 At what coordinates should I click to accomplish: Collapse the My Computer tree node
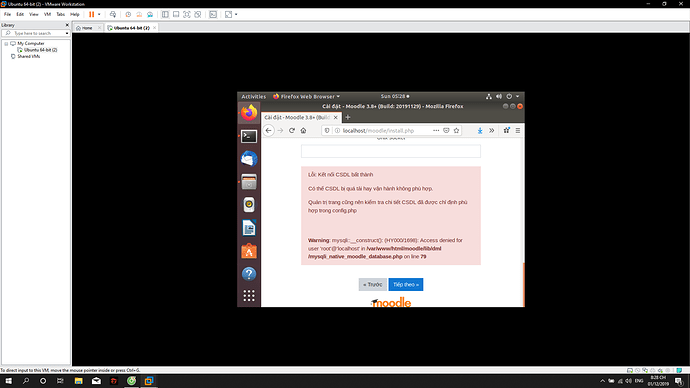coord(6,44)
